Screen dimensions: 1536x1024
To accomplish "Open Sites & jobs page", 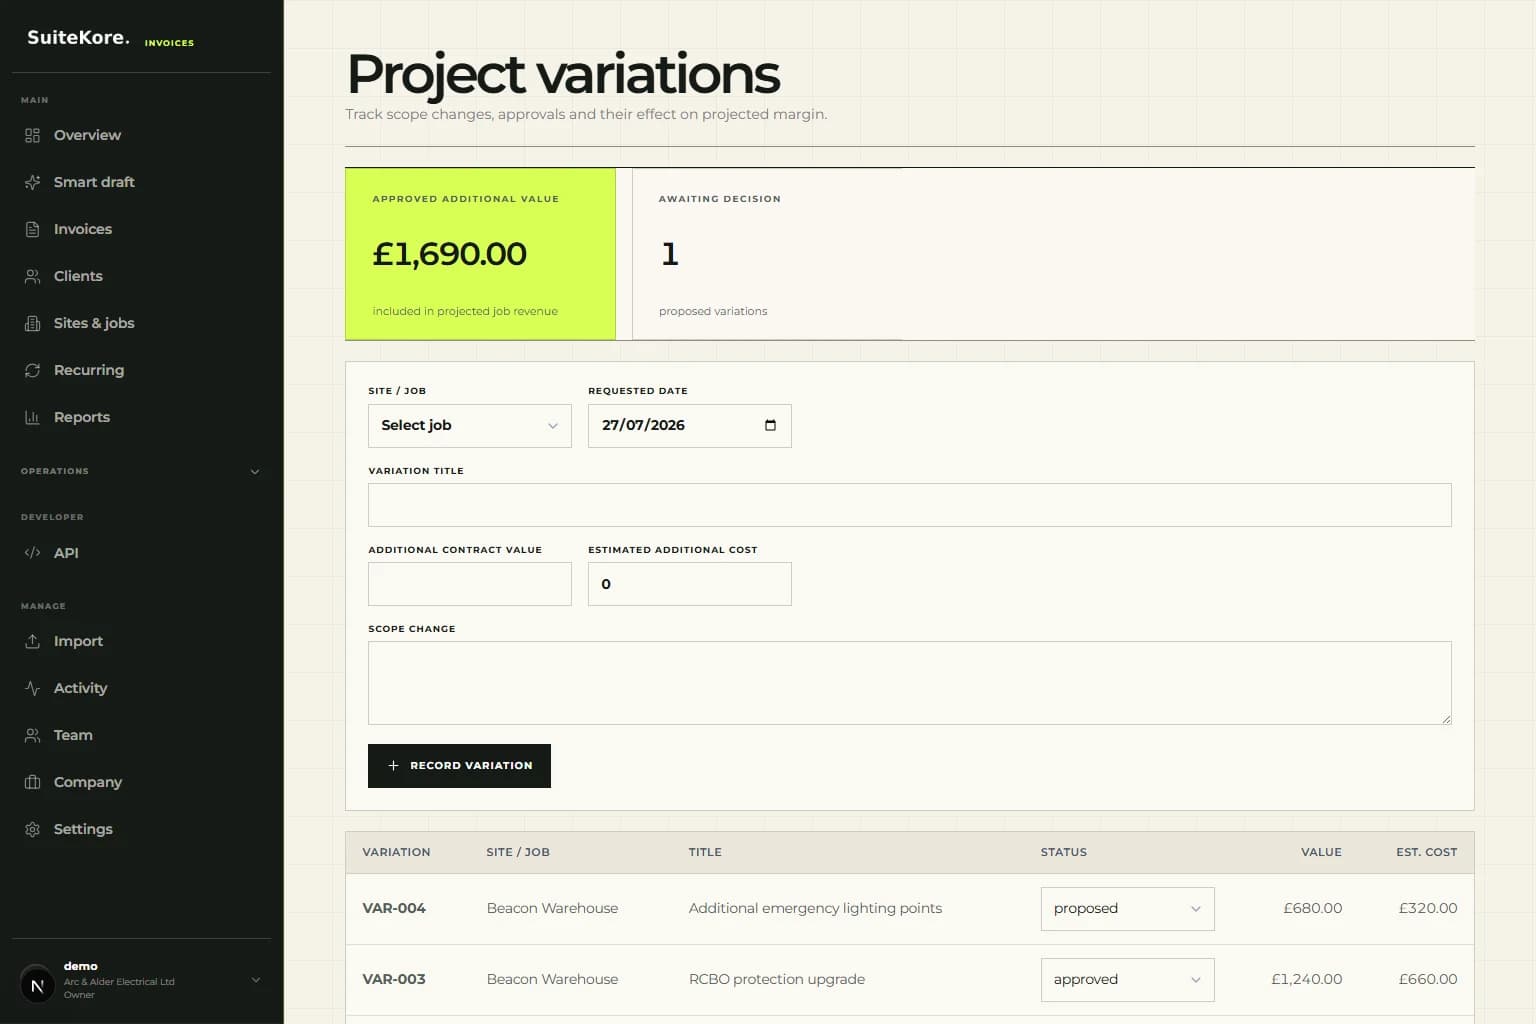I will (x=141, y=323).
